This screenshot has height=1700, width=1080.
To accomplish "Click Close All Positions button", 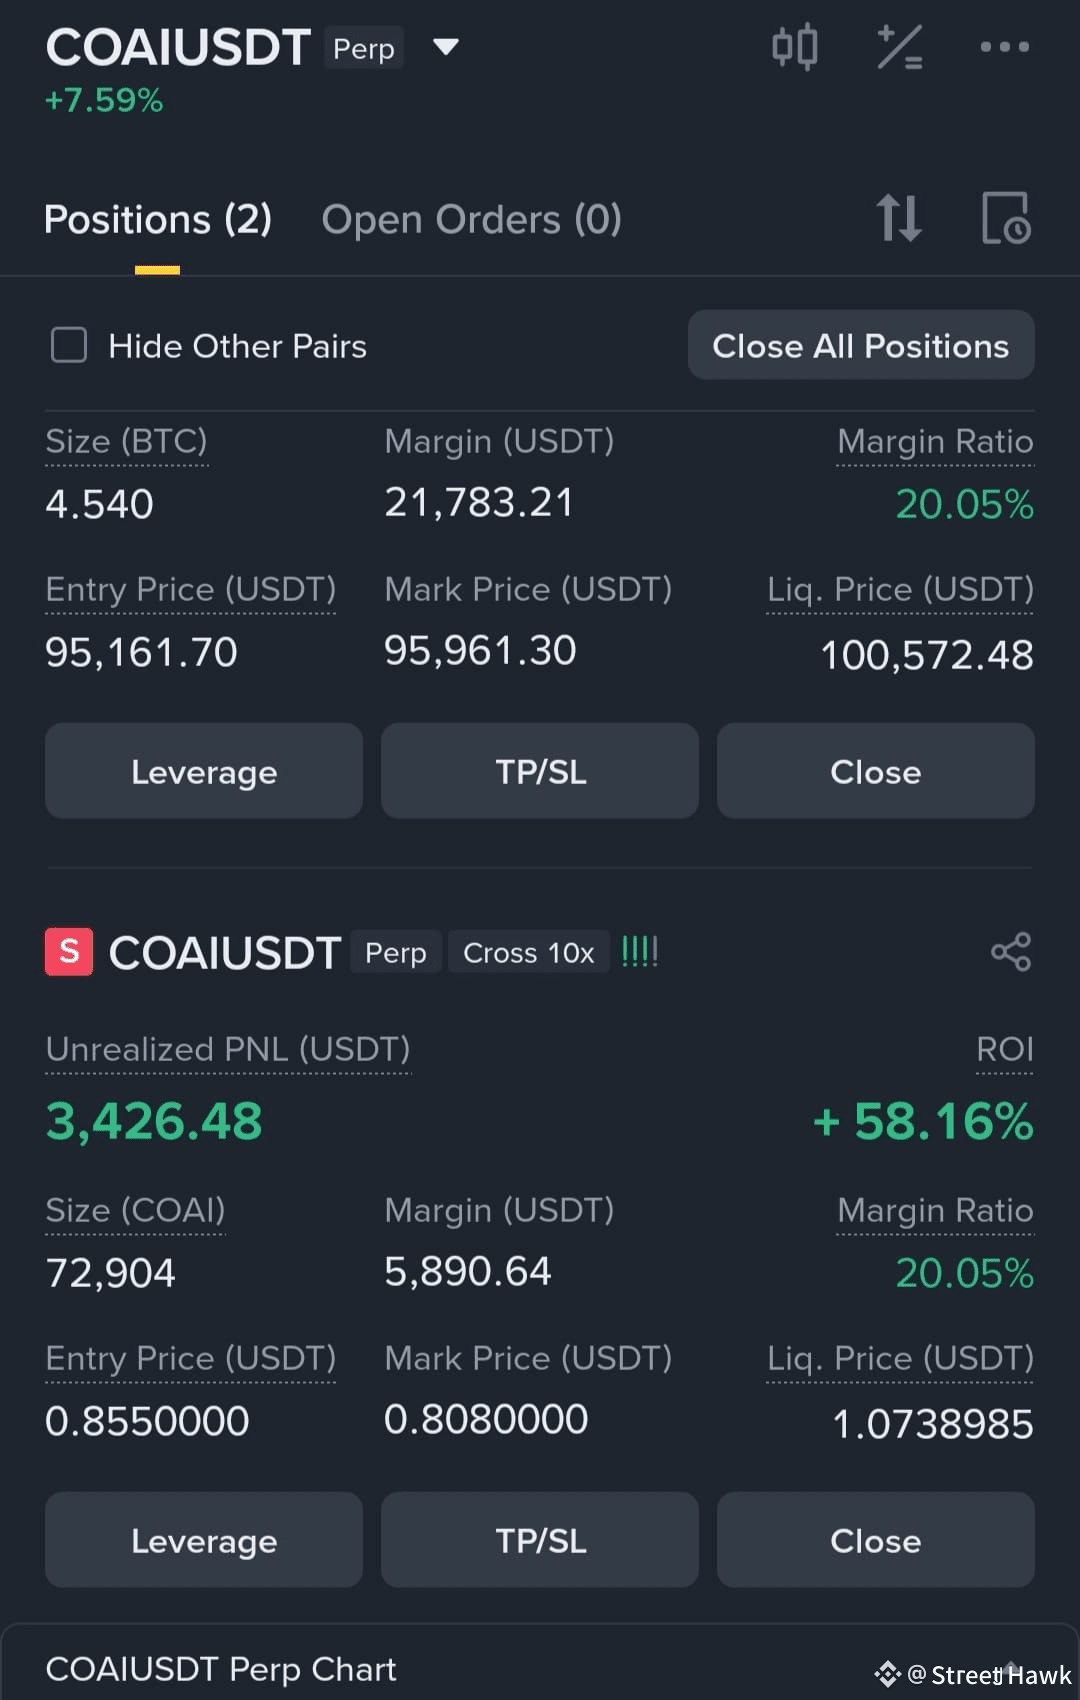I will [x=860, y=345].
